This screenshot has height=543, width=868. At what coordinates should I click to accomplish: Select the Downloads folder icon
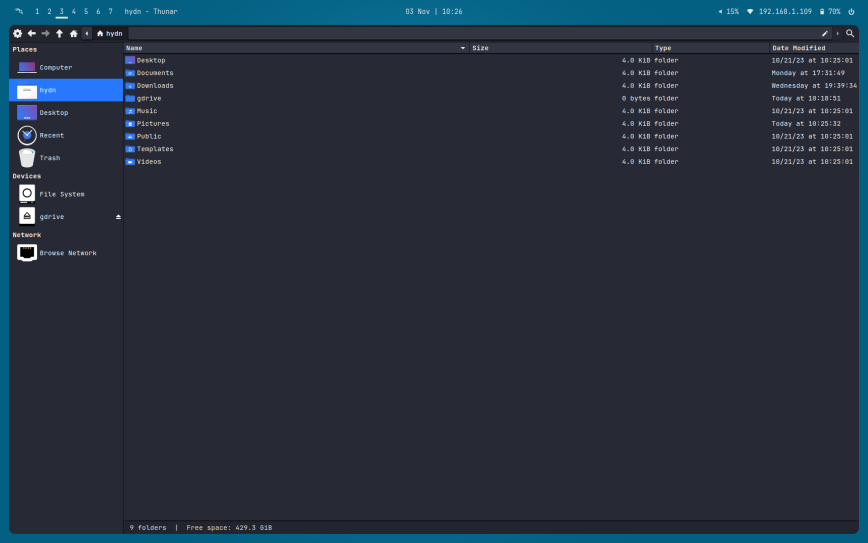tap(130, 86)
